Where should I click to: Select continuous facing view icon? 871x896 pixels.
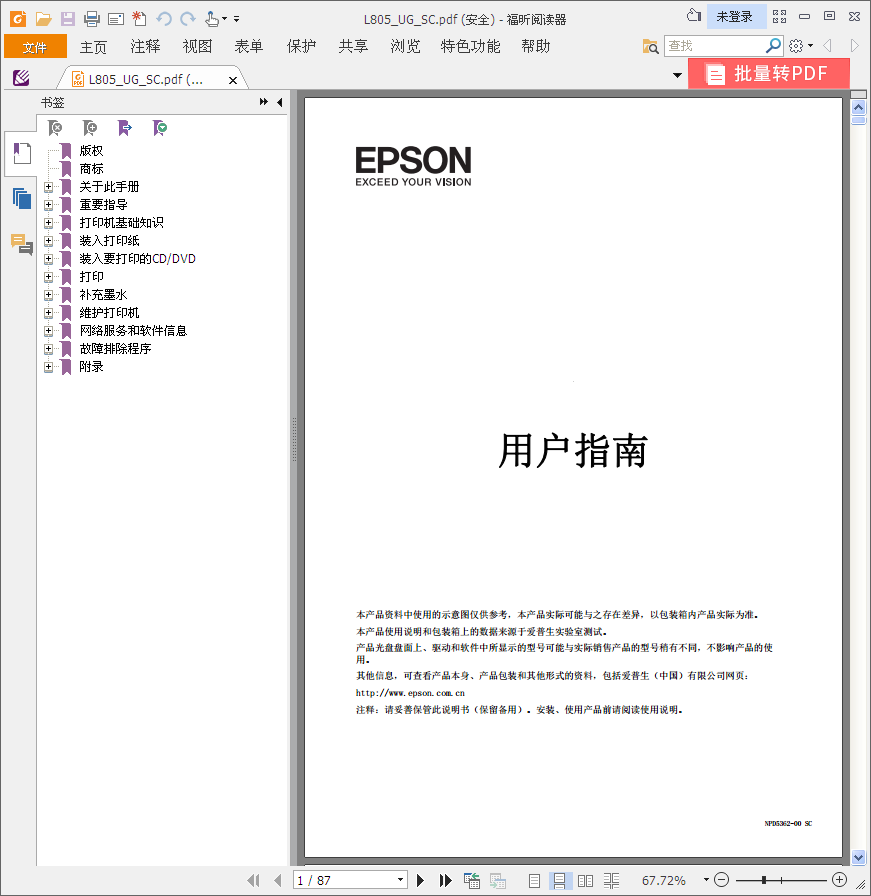pyautogui.click(x=612, y=881)
